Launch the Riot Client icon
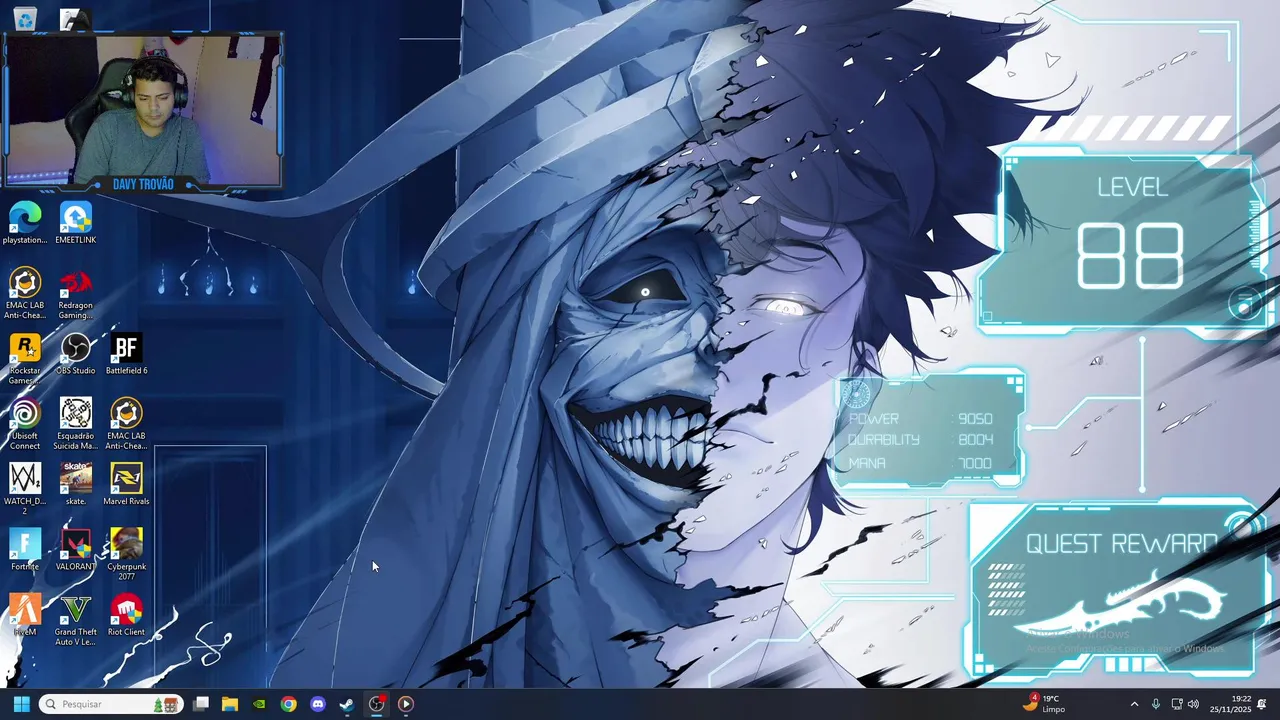Image resolution: width=1280 pixels, height=720 pixels. pos(126,615)
